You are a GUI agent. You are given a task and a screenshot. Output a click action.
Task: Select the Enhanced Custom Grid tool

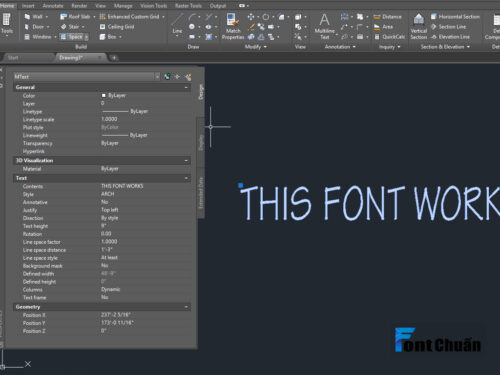coord(130,17)
